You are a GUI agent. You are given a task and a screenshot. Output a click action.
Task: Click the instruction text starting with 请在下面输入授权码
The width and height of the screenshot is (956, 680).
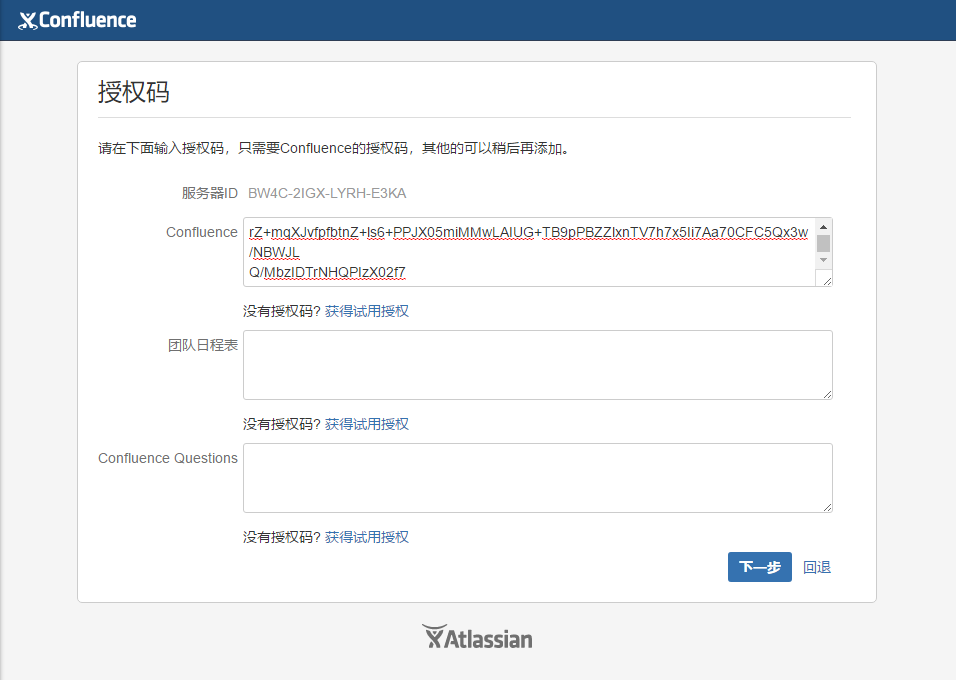point(334,148)
